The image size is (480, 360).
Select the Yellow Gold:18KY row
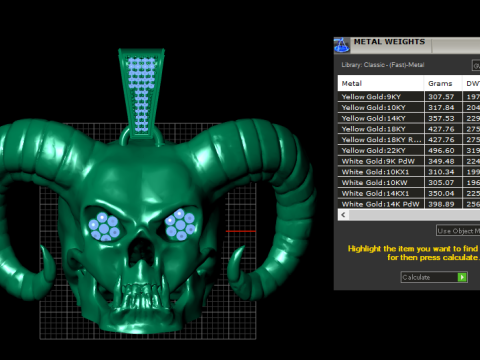point(409,129)
